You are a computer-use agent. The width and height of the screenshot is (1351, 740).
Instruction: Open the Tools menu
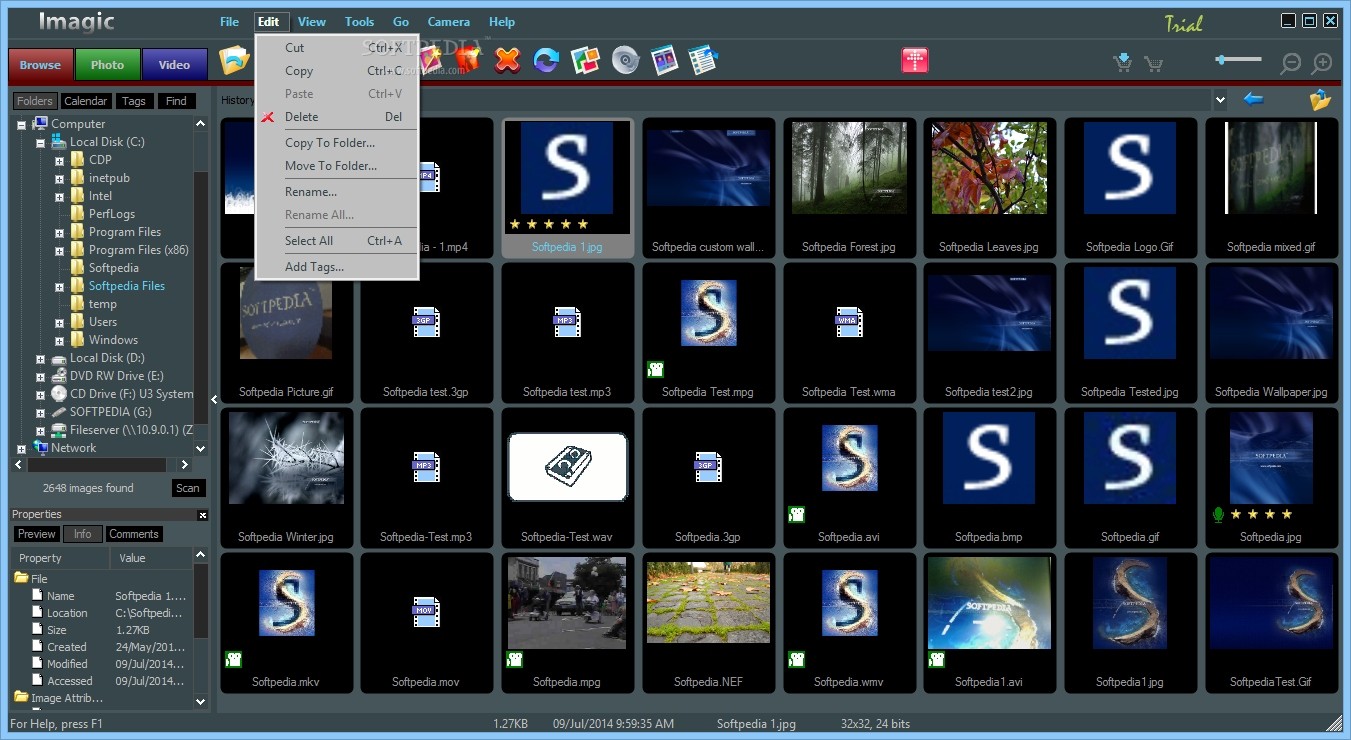[x=359, y=22]
